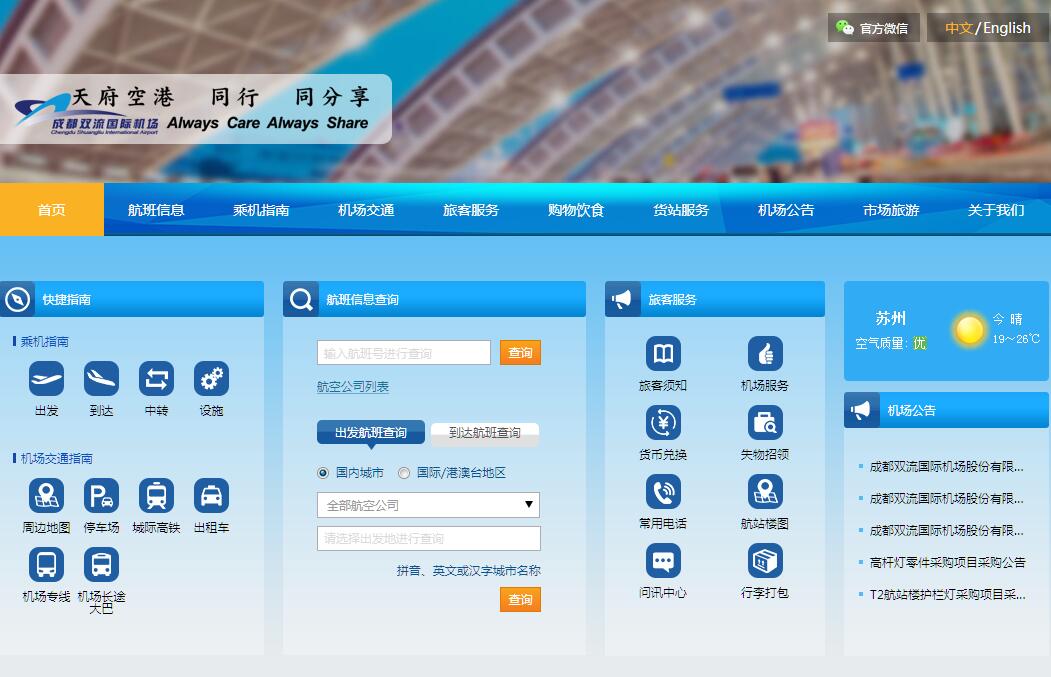Open the 高杆灯零件采购项目采购公告 announcement
The height and width of the screenshot is (677, 1051).
947,562
